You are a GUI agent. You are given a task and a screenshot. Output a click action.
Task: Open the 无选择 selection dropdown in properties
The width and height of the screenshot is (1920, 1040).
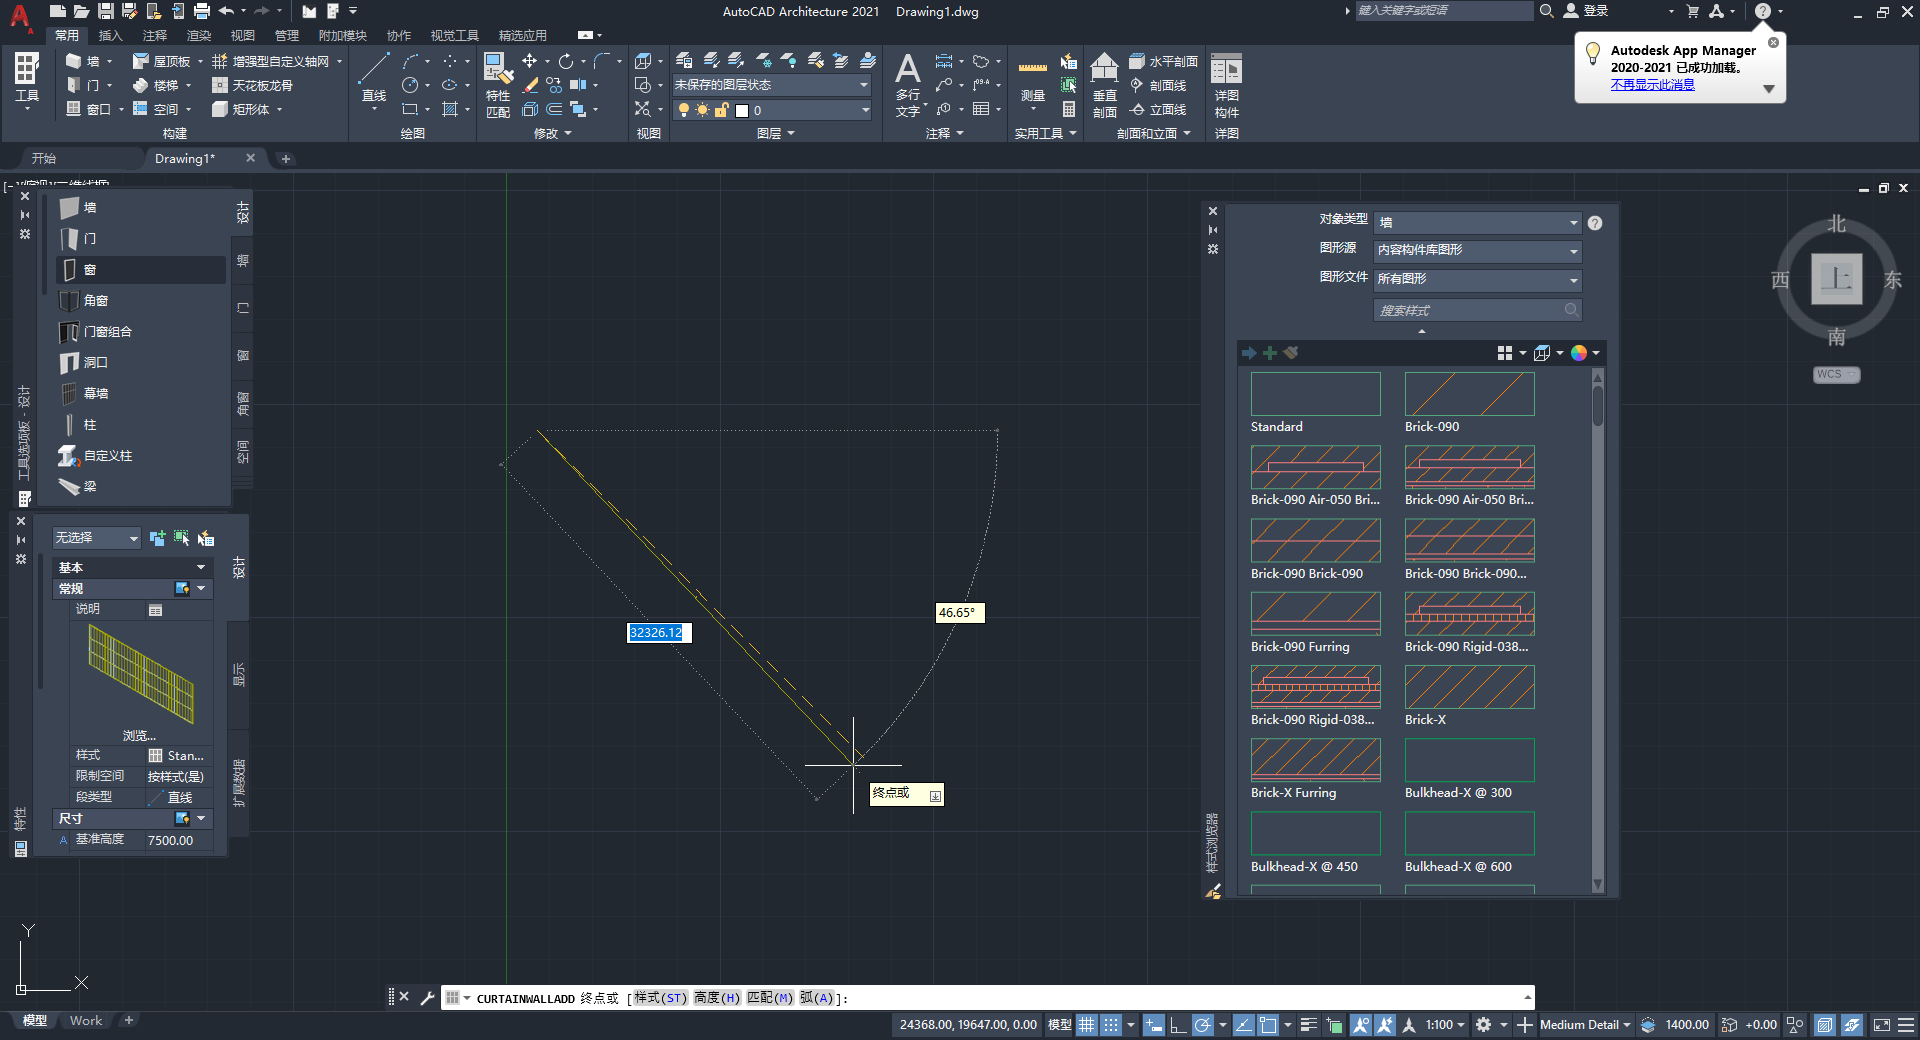coord(96,538)
